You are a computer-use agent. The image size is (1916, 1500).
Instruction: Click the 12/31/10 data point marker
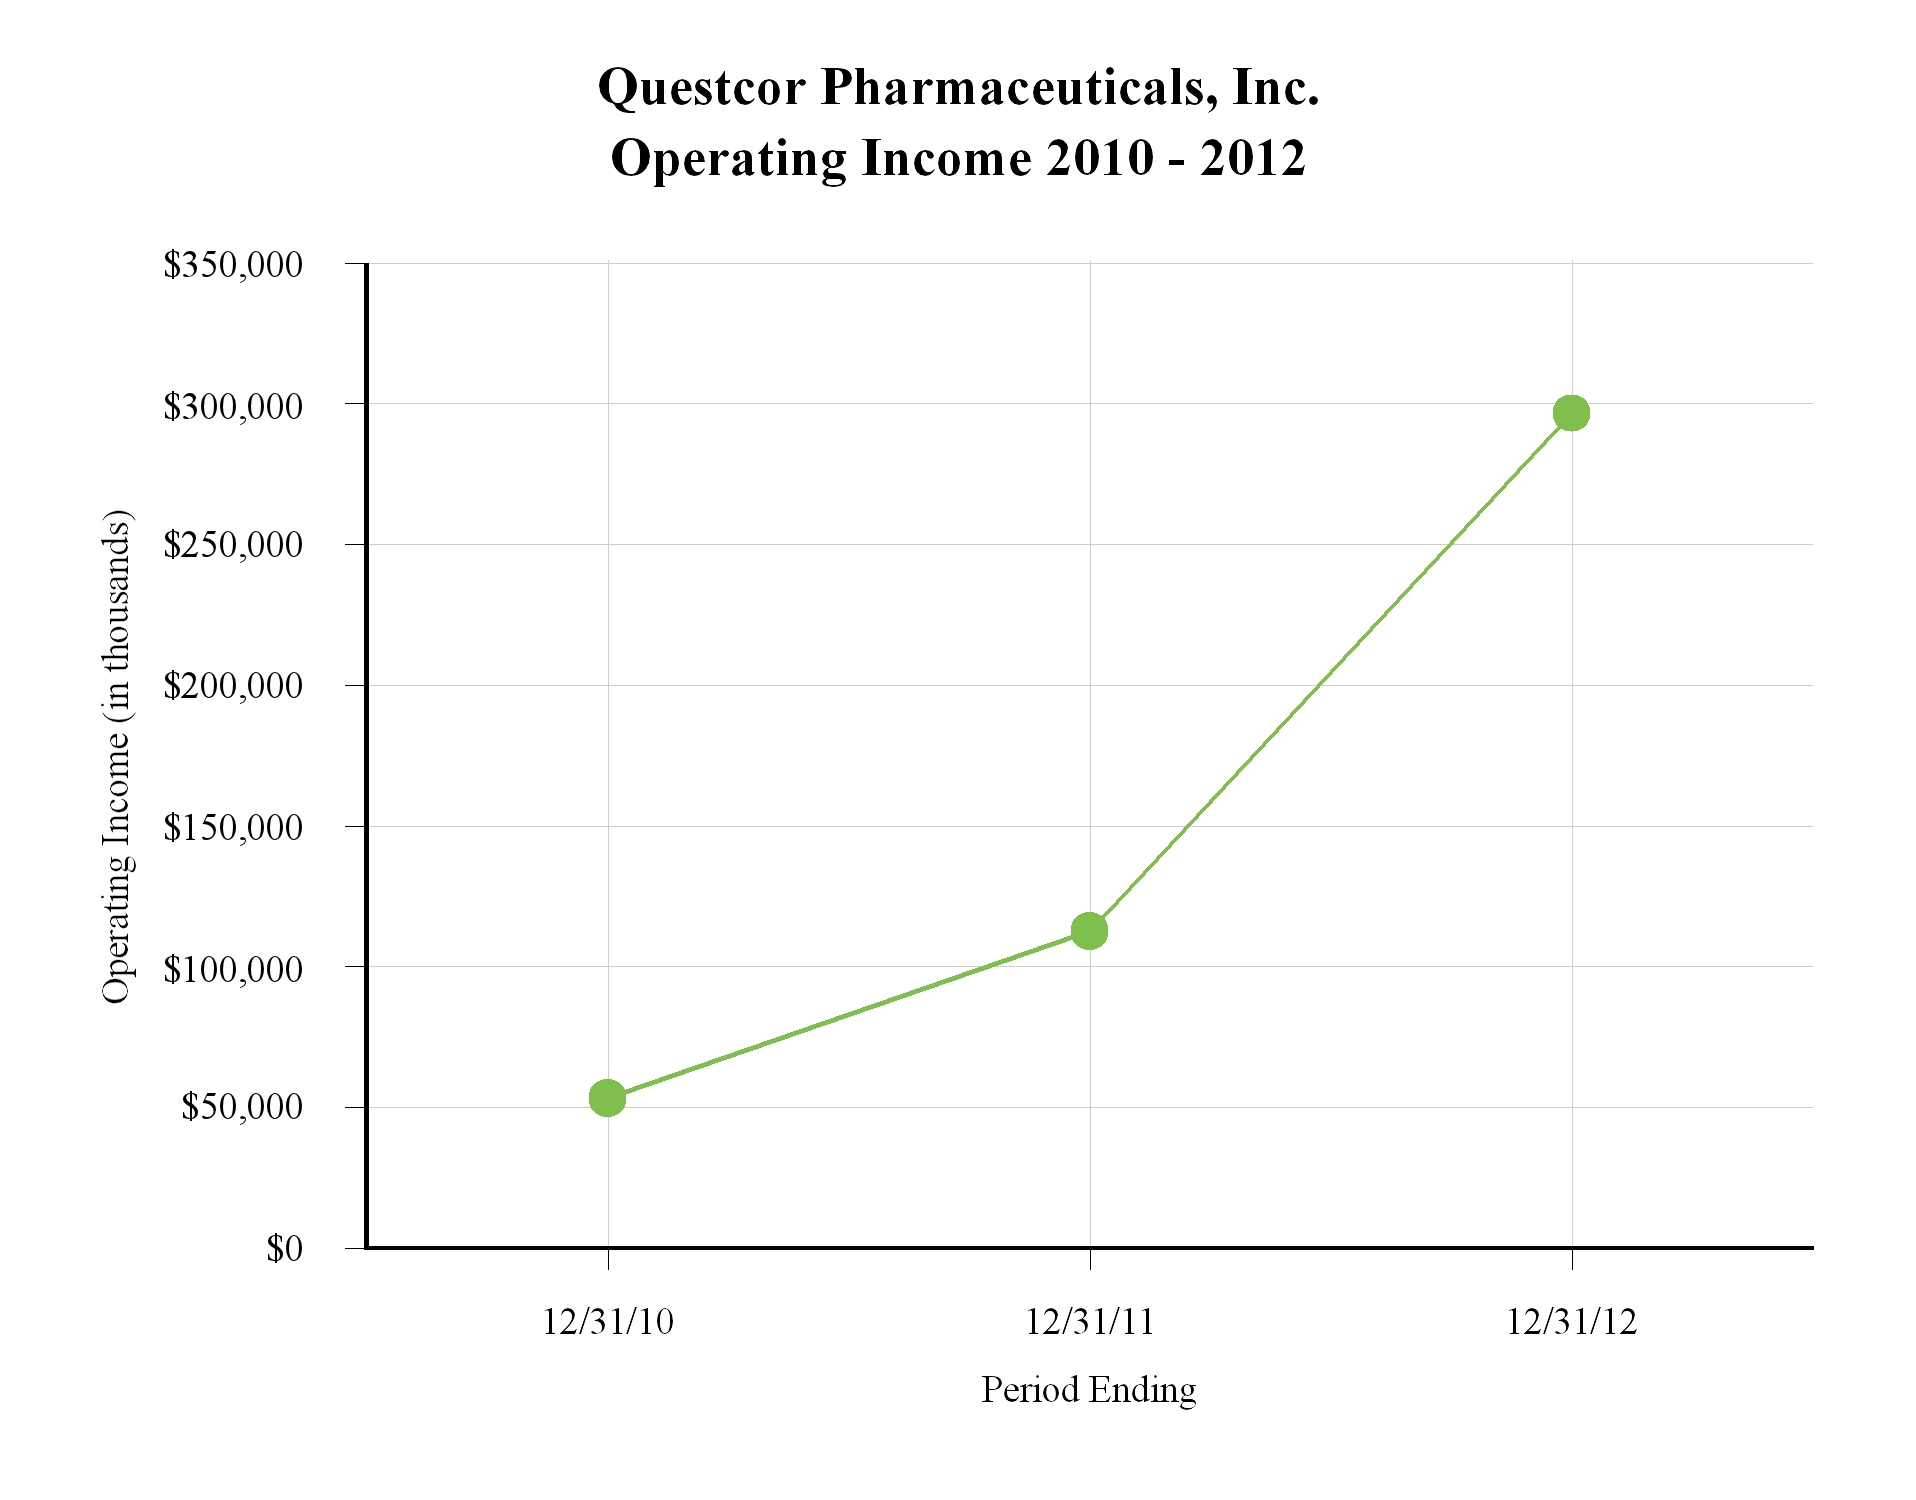(x=607, y=1098)
